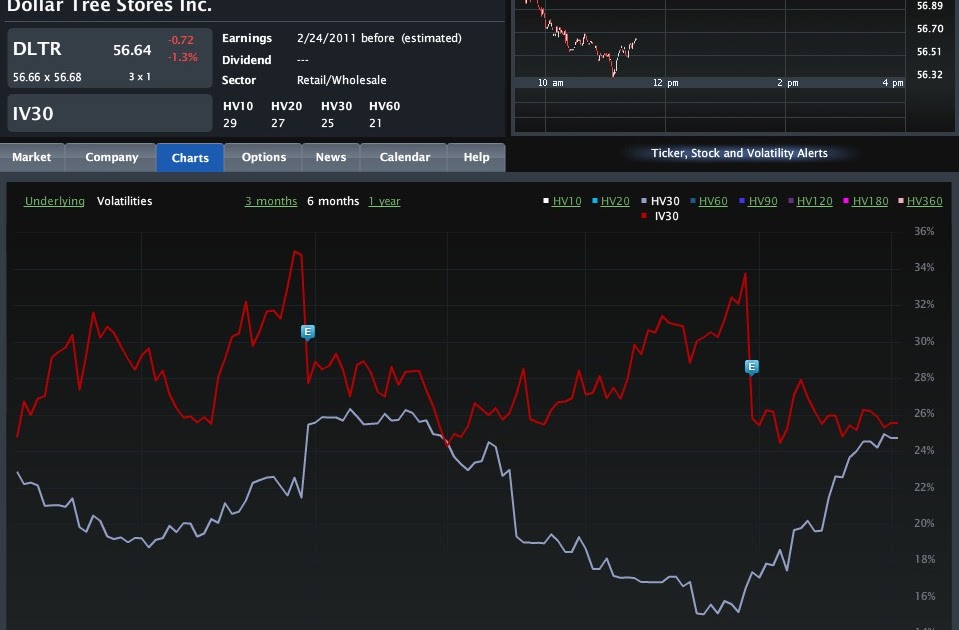This screenshot has height=630, width=959.
Task: Click the pink HV360 color swatch
Action: click(901, 201)
